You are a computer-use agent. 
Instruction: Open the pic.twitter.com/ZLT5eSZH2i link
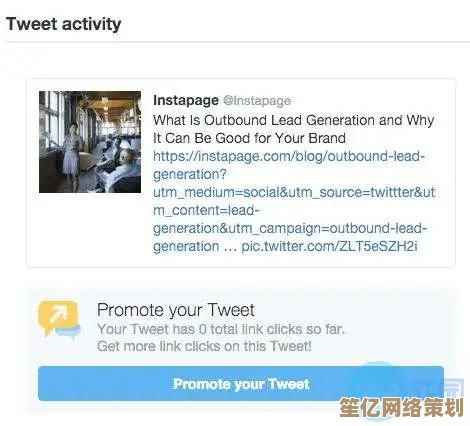[x=329, y=247]
